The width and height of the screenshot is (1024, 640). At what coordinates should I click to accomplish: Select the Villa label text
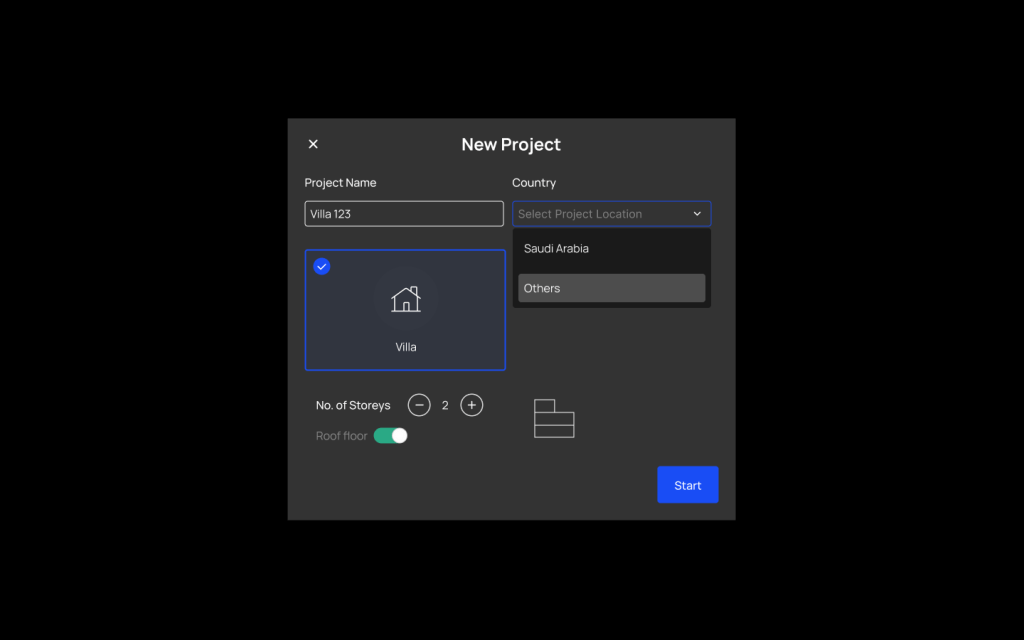(405, 347)
